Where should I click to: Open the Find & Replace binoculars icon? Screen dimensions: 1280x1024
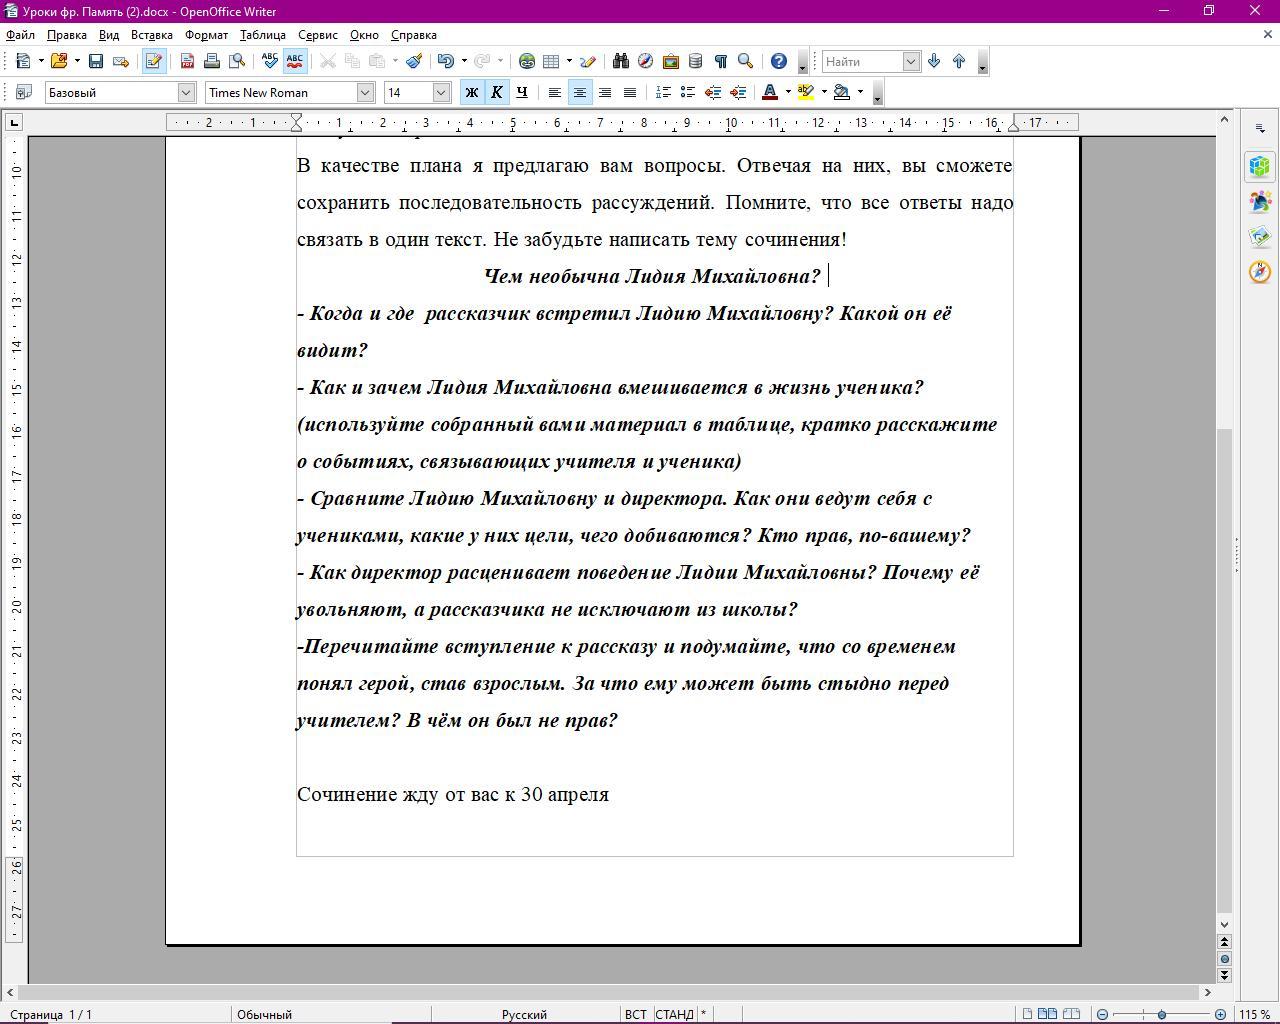coord(620,61)
